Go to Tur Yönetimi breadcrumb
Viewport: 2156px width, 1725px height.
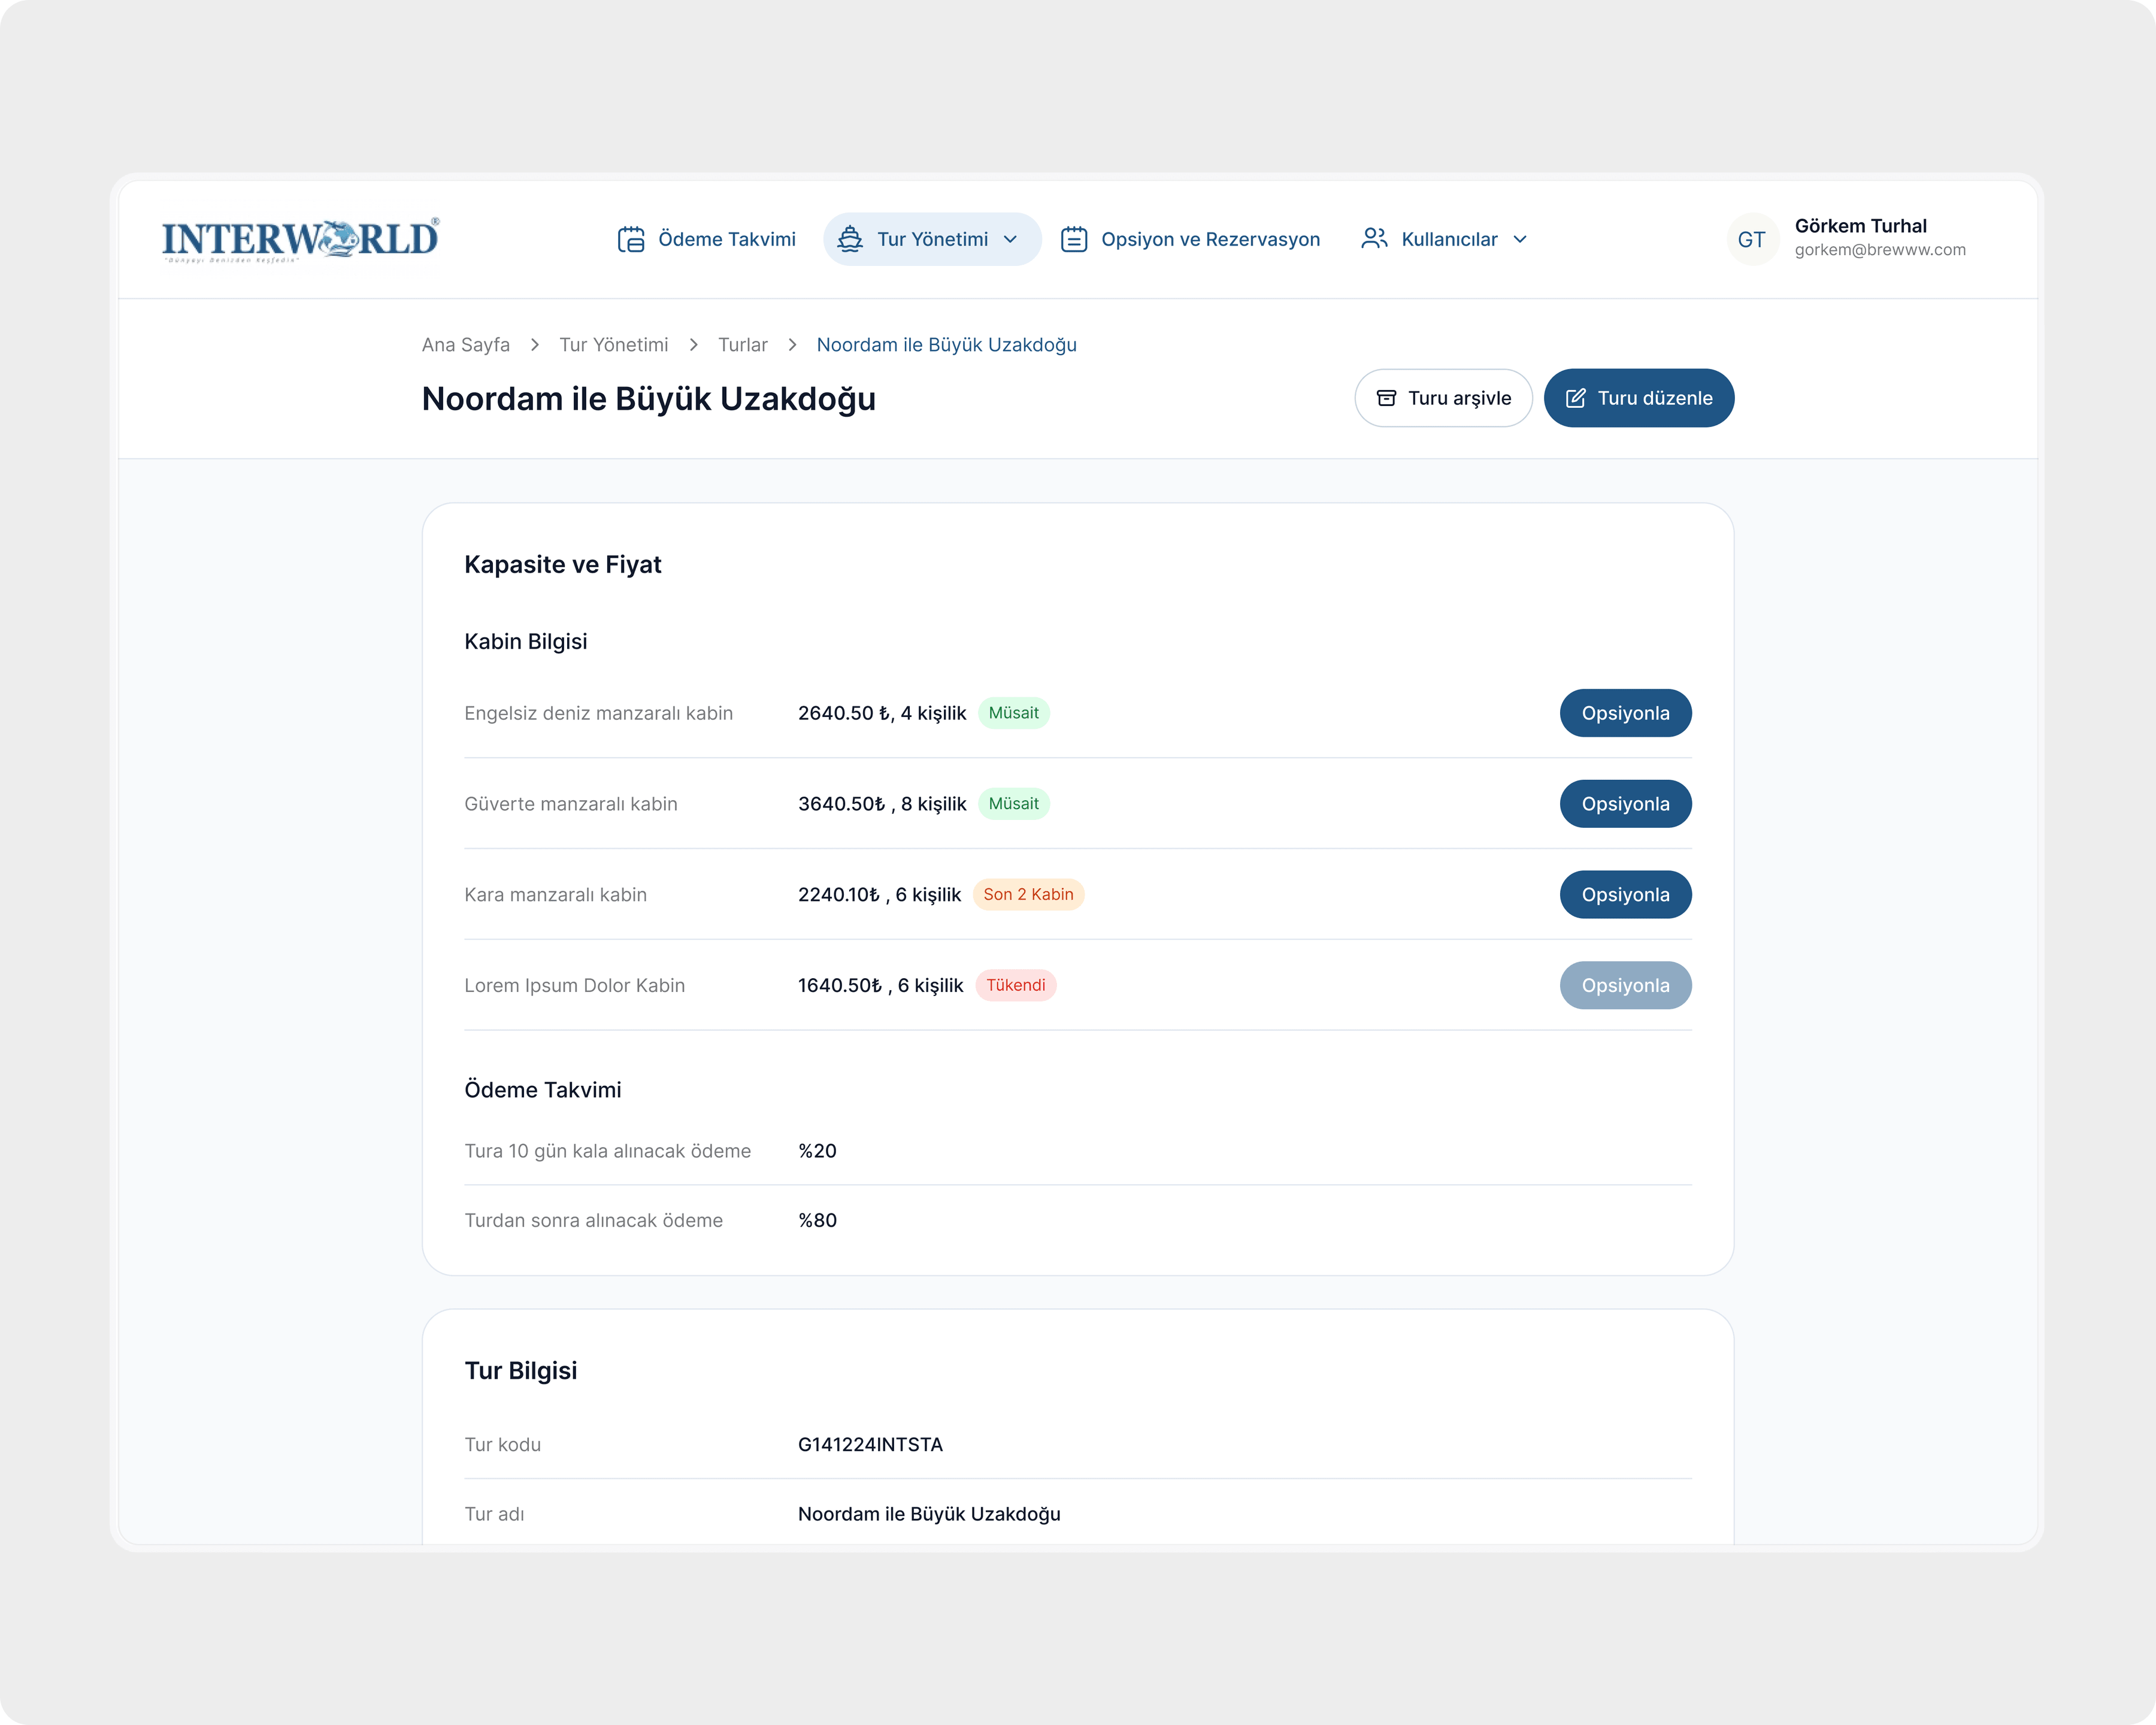click(614, 345)
